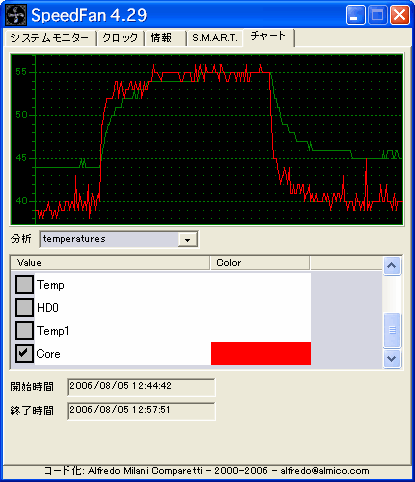Open the temperatures analysis dropdown arrow

pos(187,240)
